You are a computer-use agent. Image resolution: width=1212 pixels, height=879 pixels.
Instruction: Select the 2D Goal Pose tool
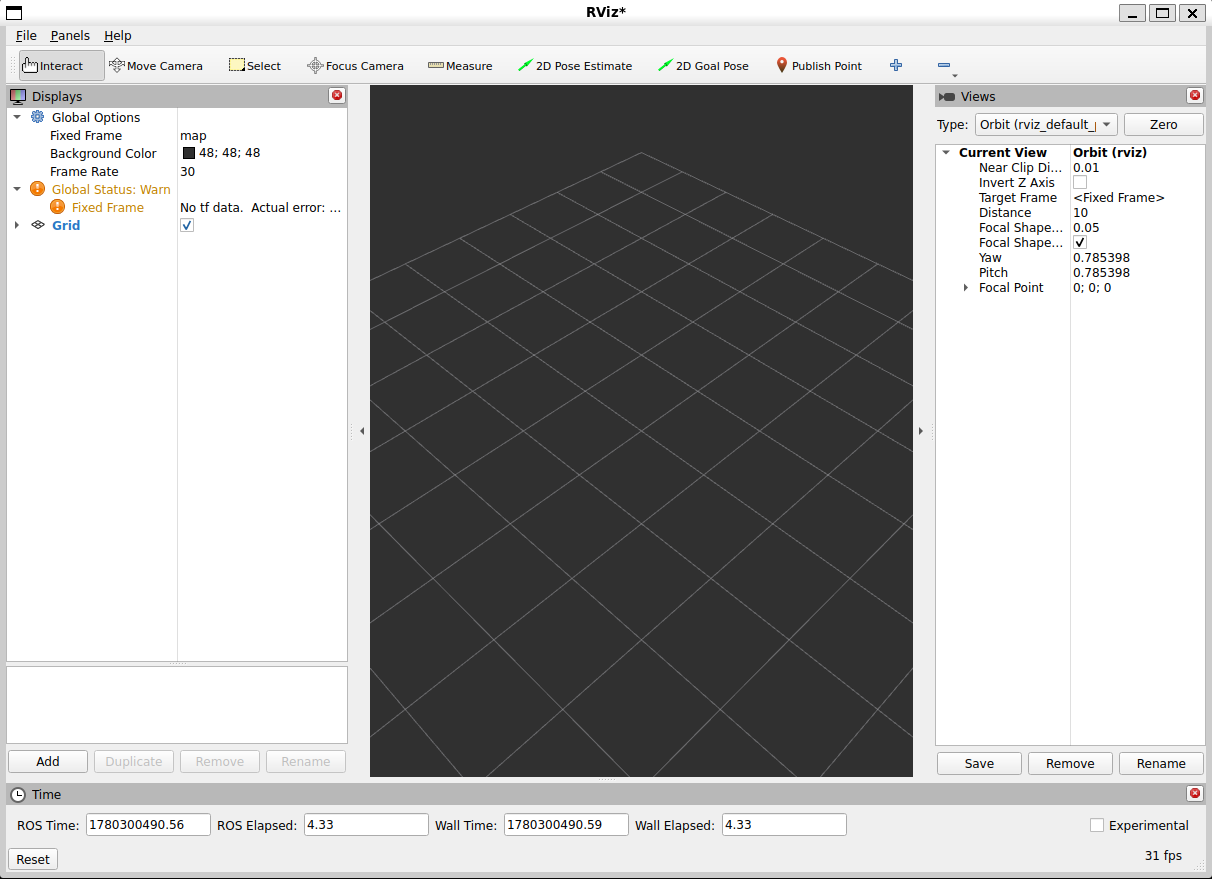coord(703,66)
